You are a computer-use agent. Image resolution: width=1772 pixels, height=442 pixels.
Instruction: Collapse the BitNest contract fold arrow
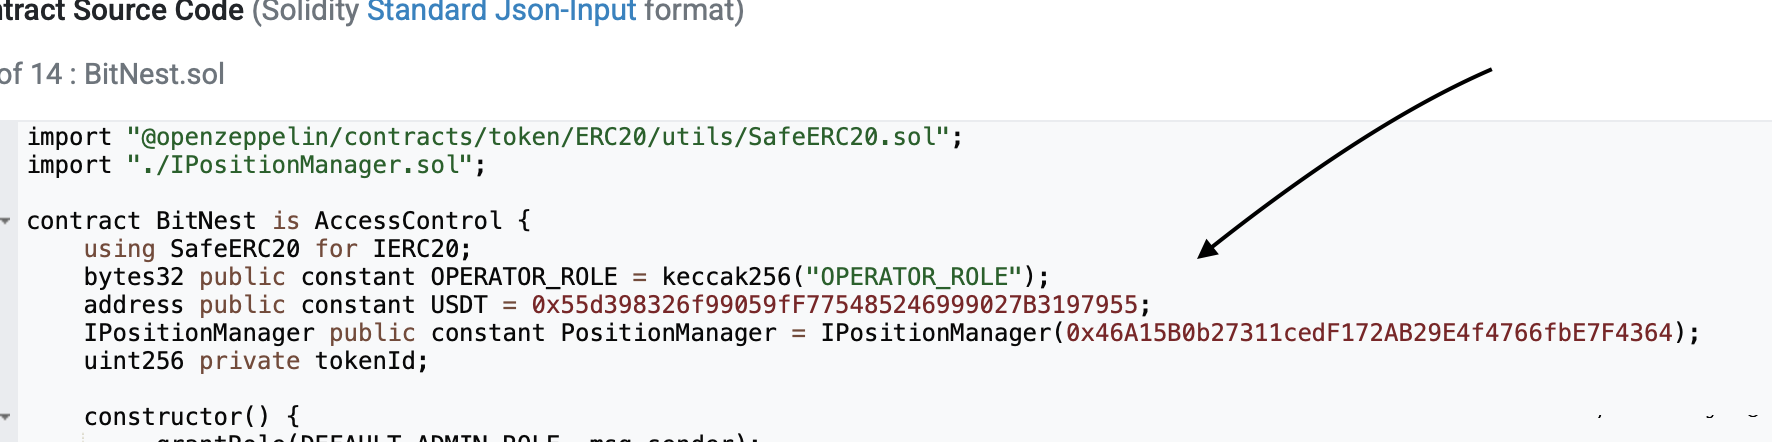point(6,221)
